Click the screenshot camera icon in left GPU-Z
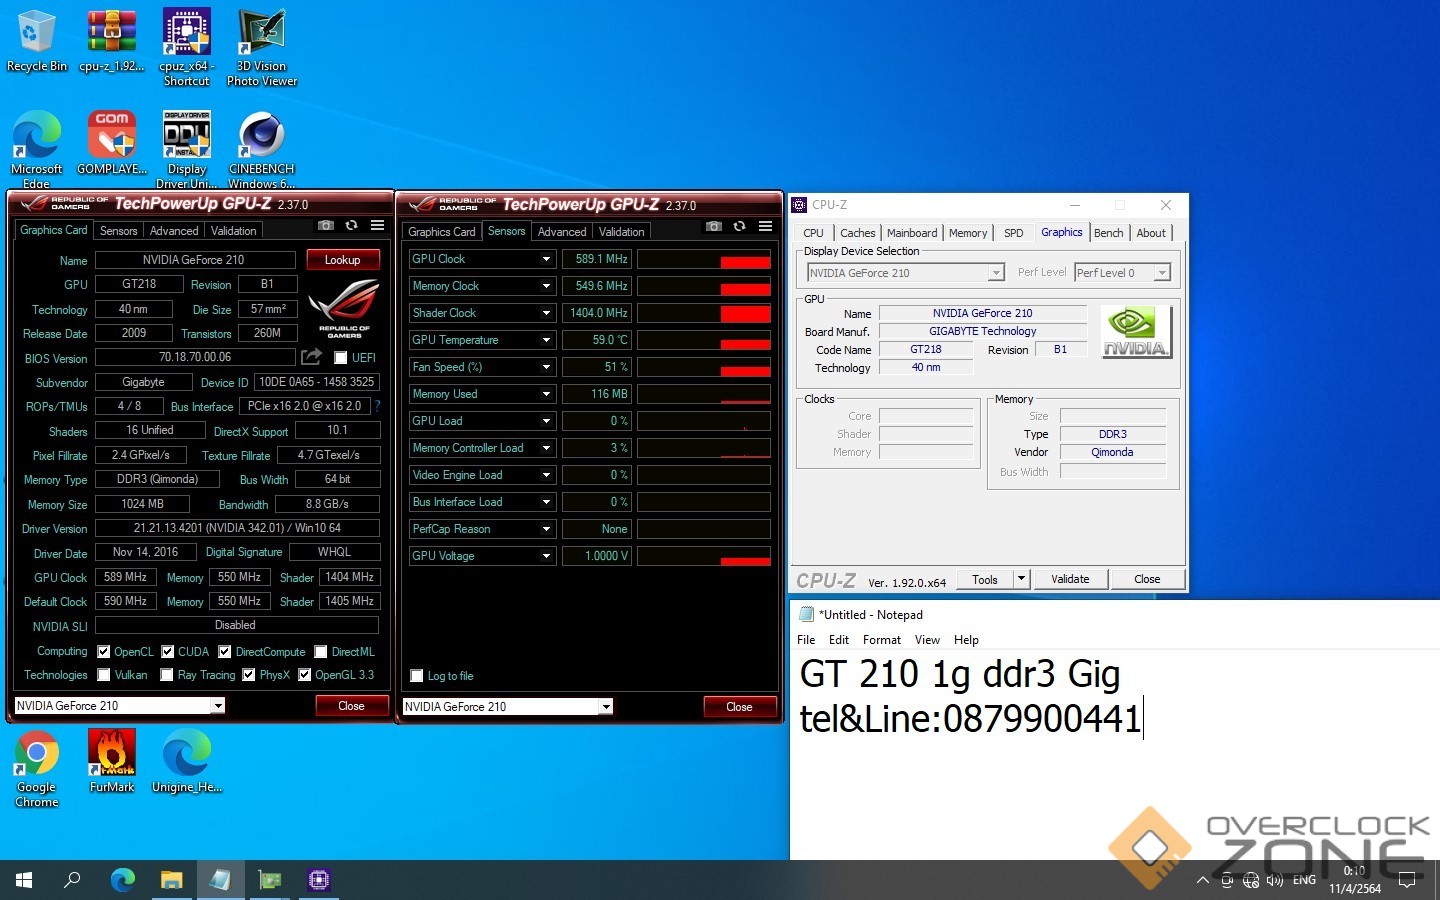 tap(325, 226)
